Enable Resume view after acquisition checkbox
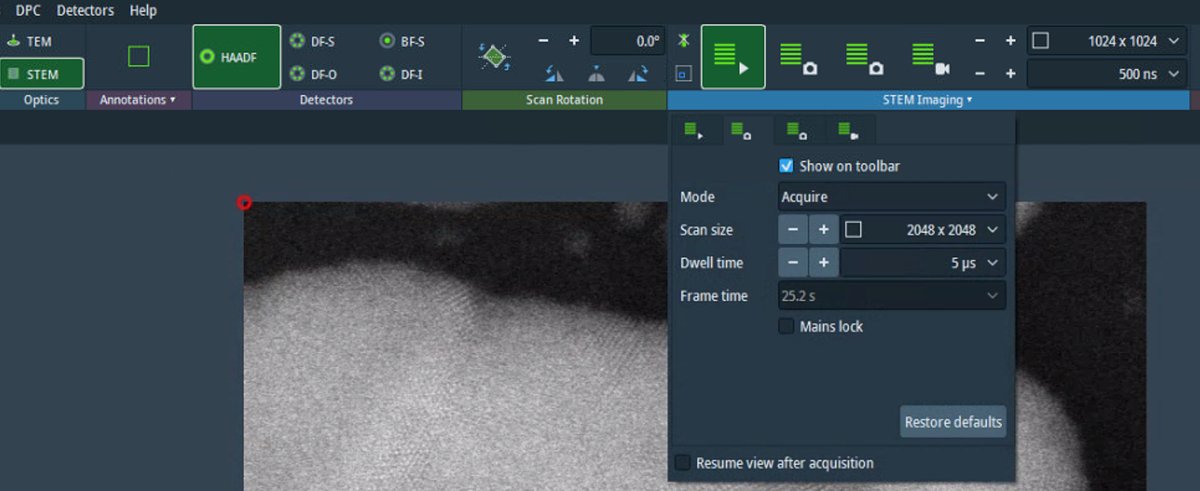Viewport: 1200px width, 491px height. tap(683, 463)
